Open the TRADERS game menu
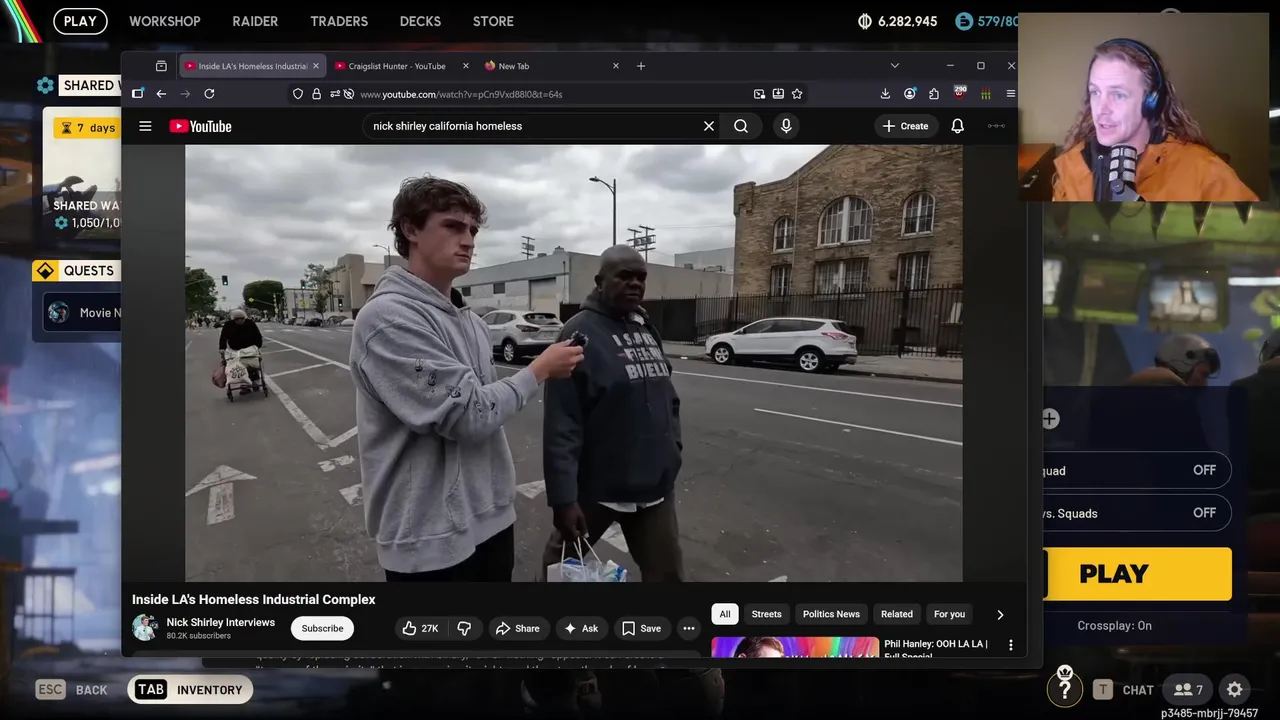The width and height of the screenshot is (1280, 720). point(339,21)
